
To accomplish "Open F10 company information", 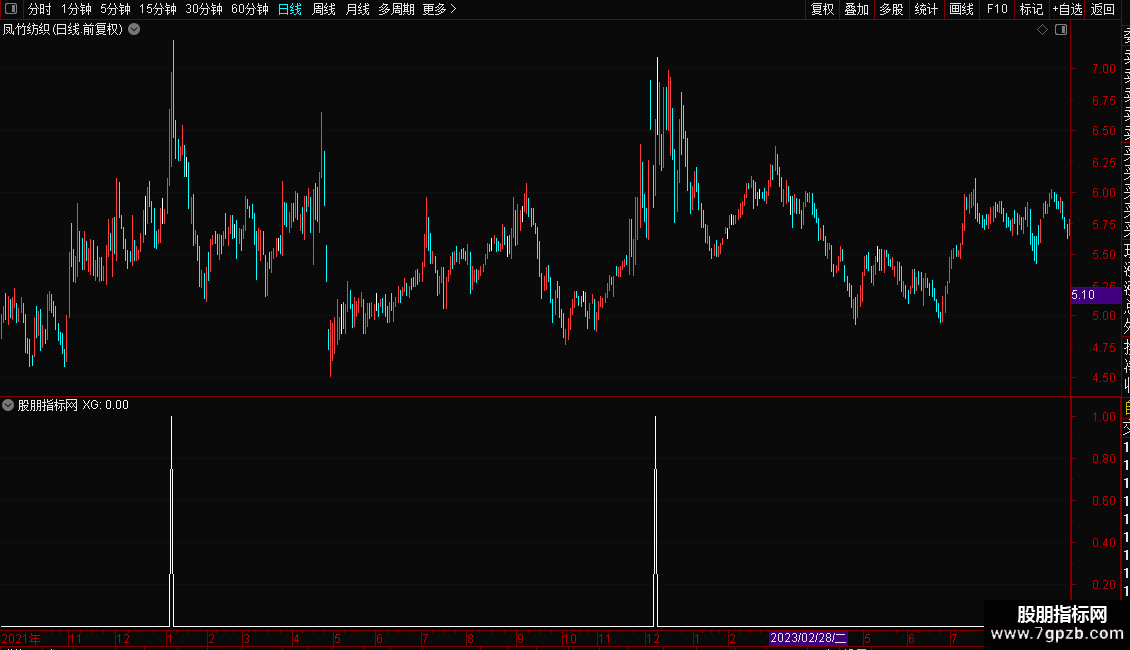I will [997, 9].
